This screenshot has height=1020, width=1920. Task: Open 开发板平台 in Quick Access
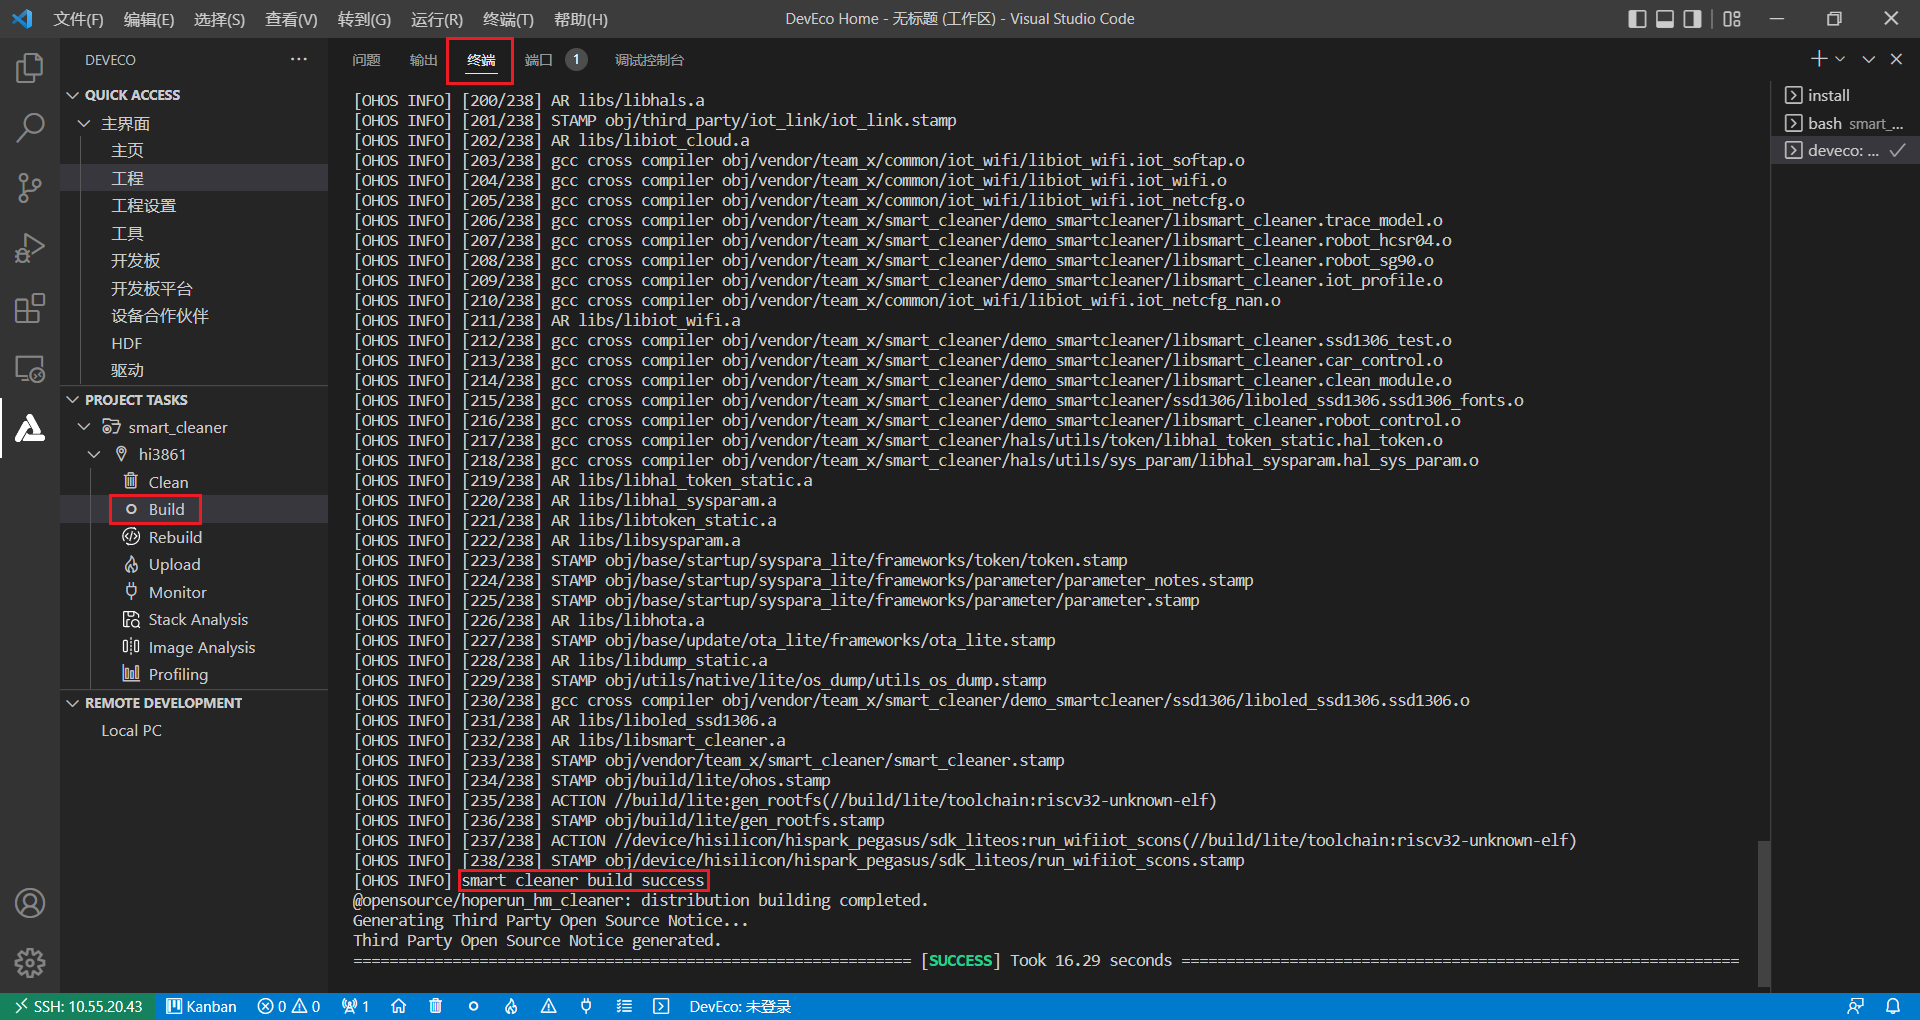coord(151,288)
